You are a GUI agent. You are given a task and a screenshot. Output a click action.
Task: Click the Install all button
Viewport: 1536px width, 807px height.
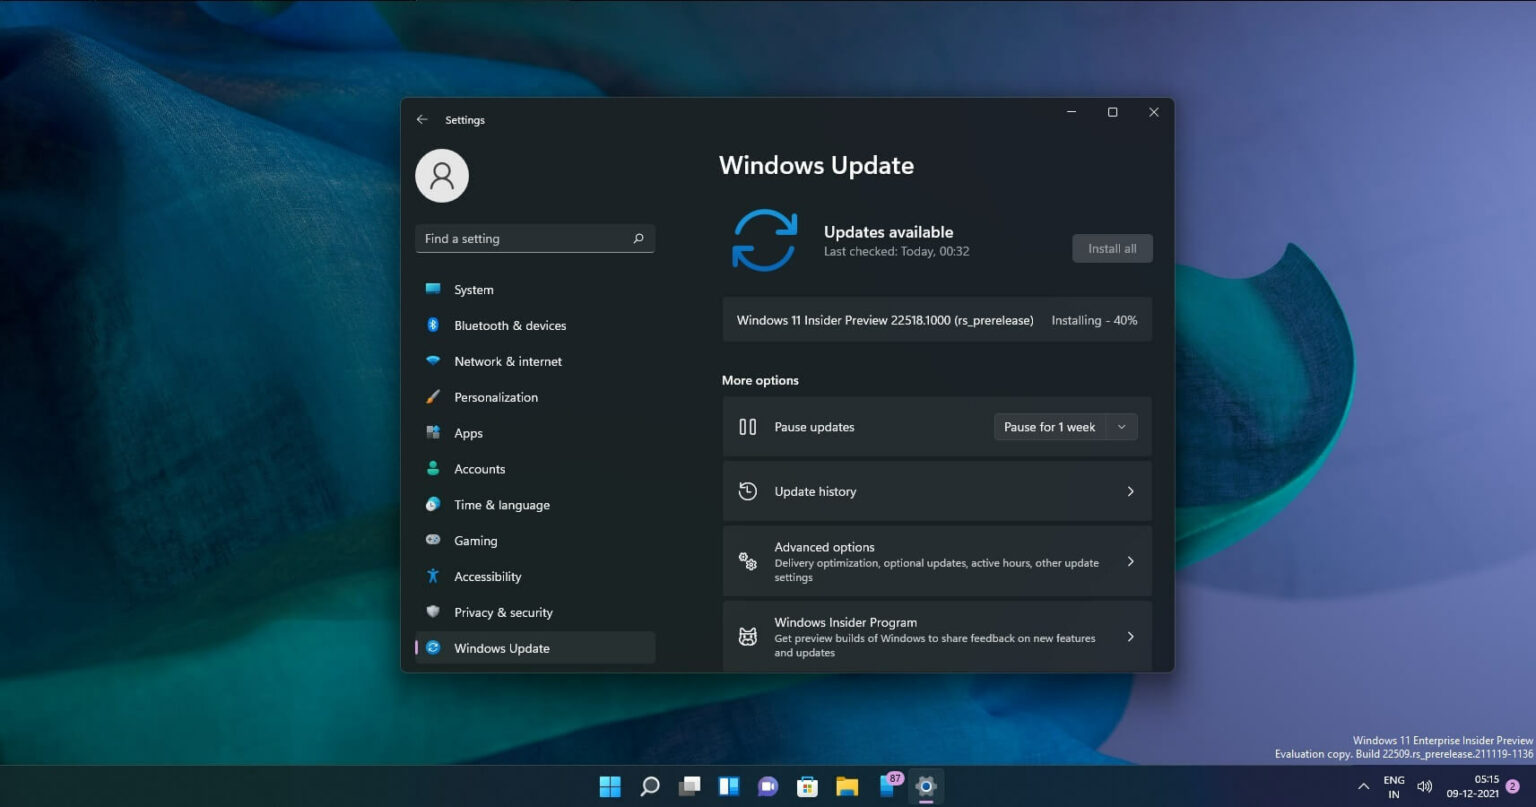click(1112, 248)
